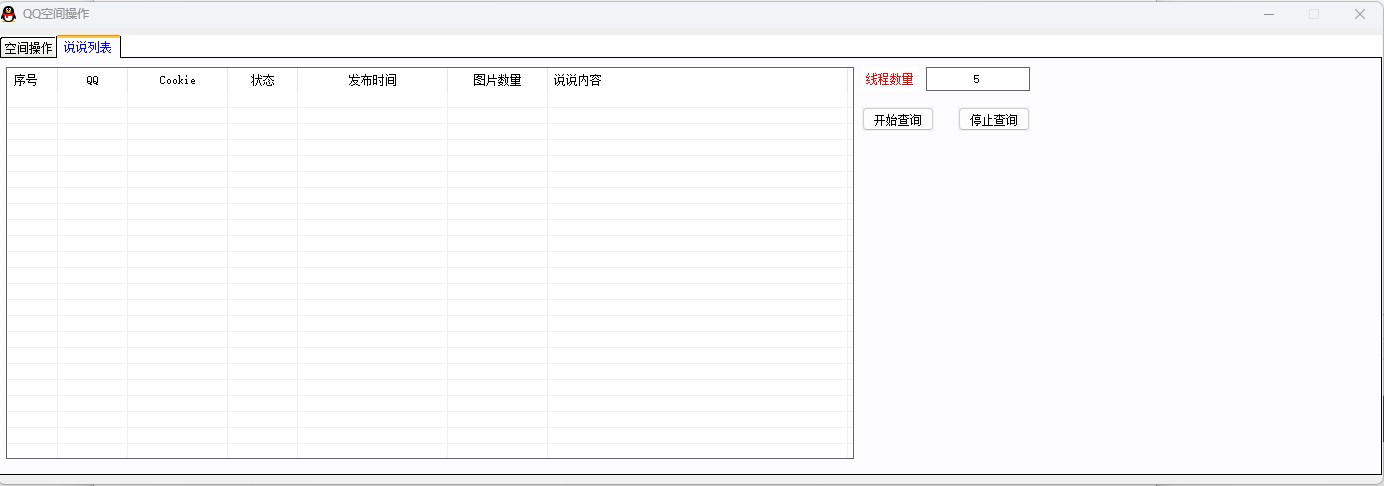
Task: Select the 说说列表 tab
Action: click(88, 47)
